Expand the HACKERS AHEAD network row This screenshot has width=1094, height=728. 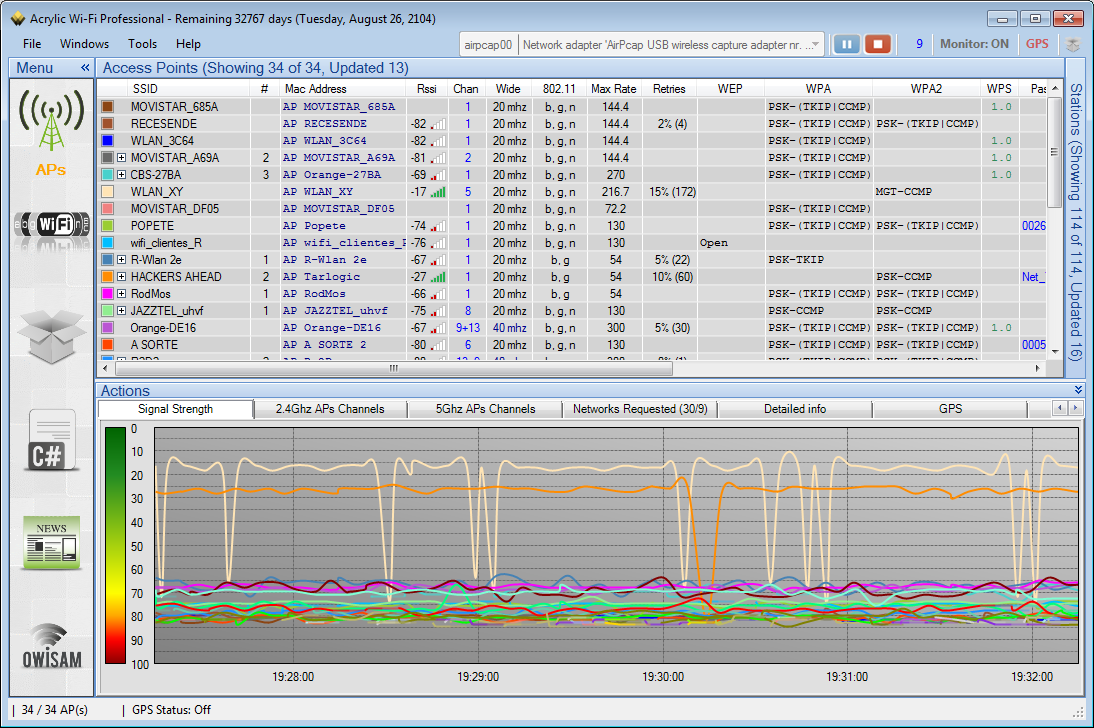pyautogui.click(x=121, y=276)
